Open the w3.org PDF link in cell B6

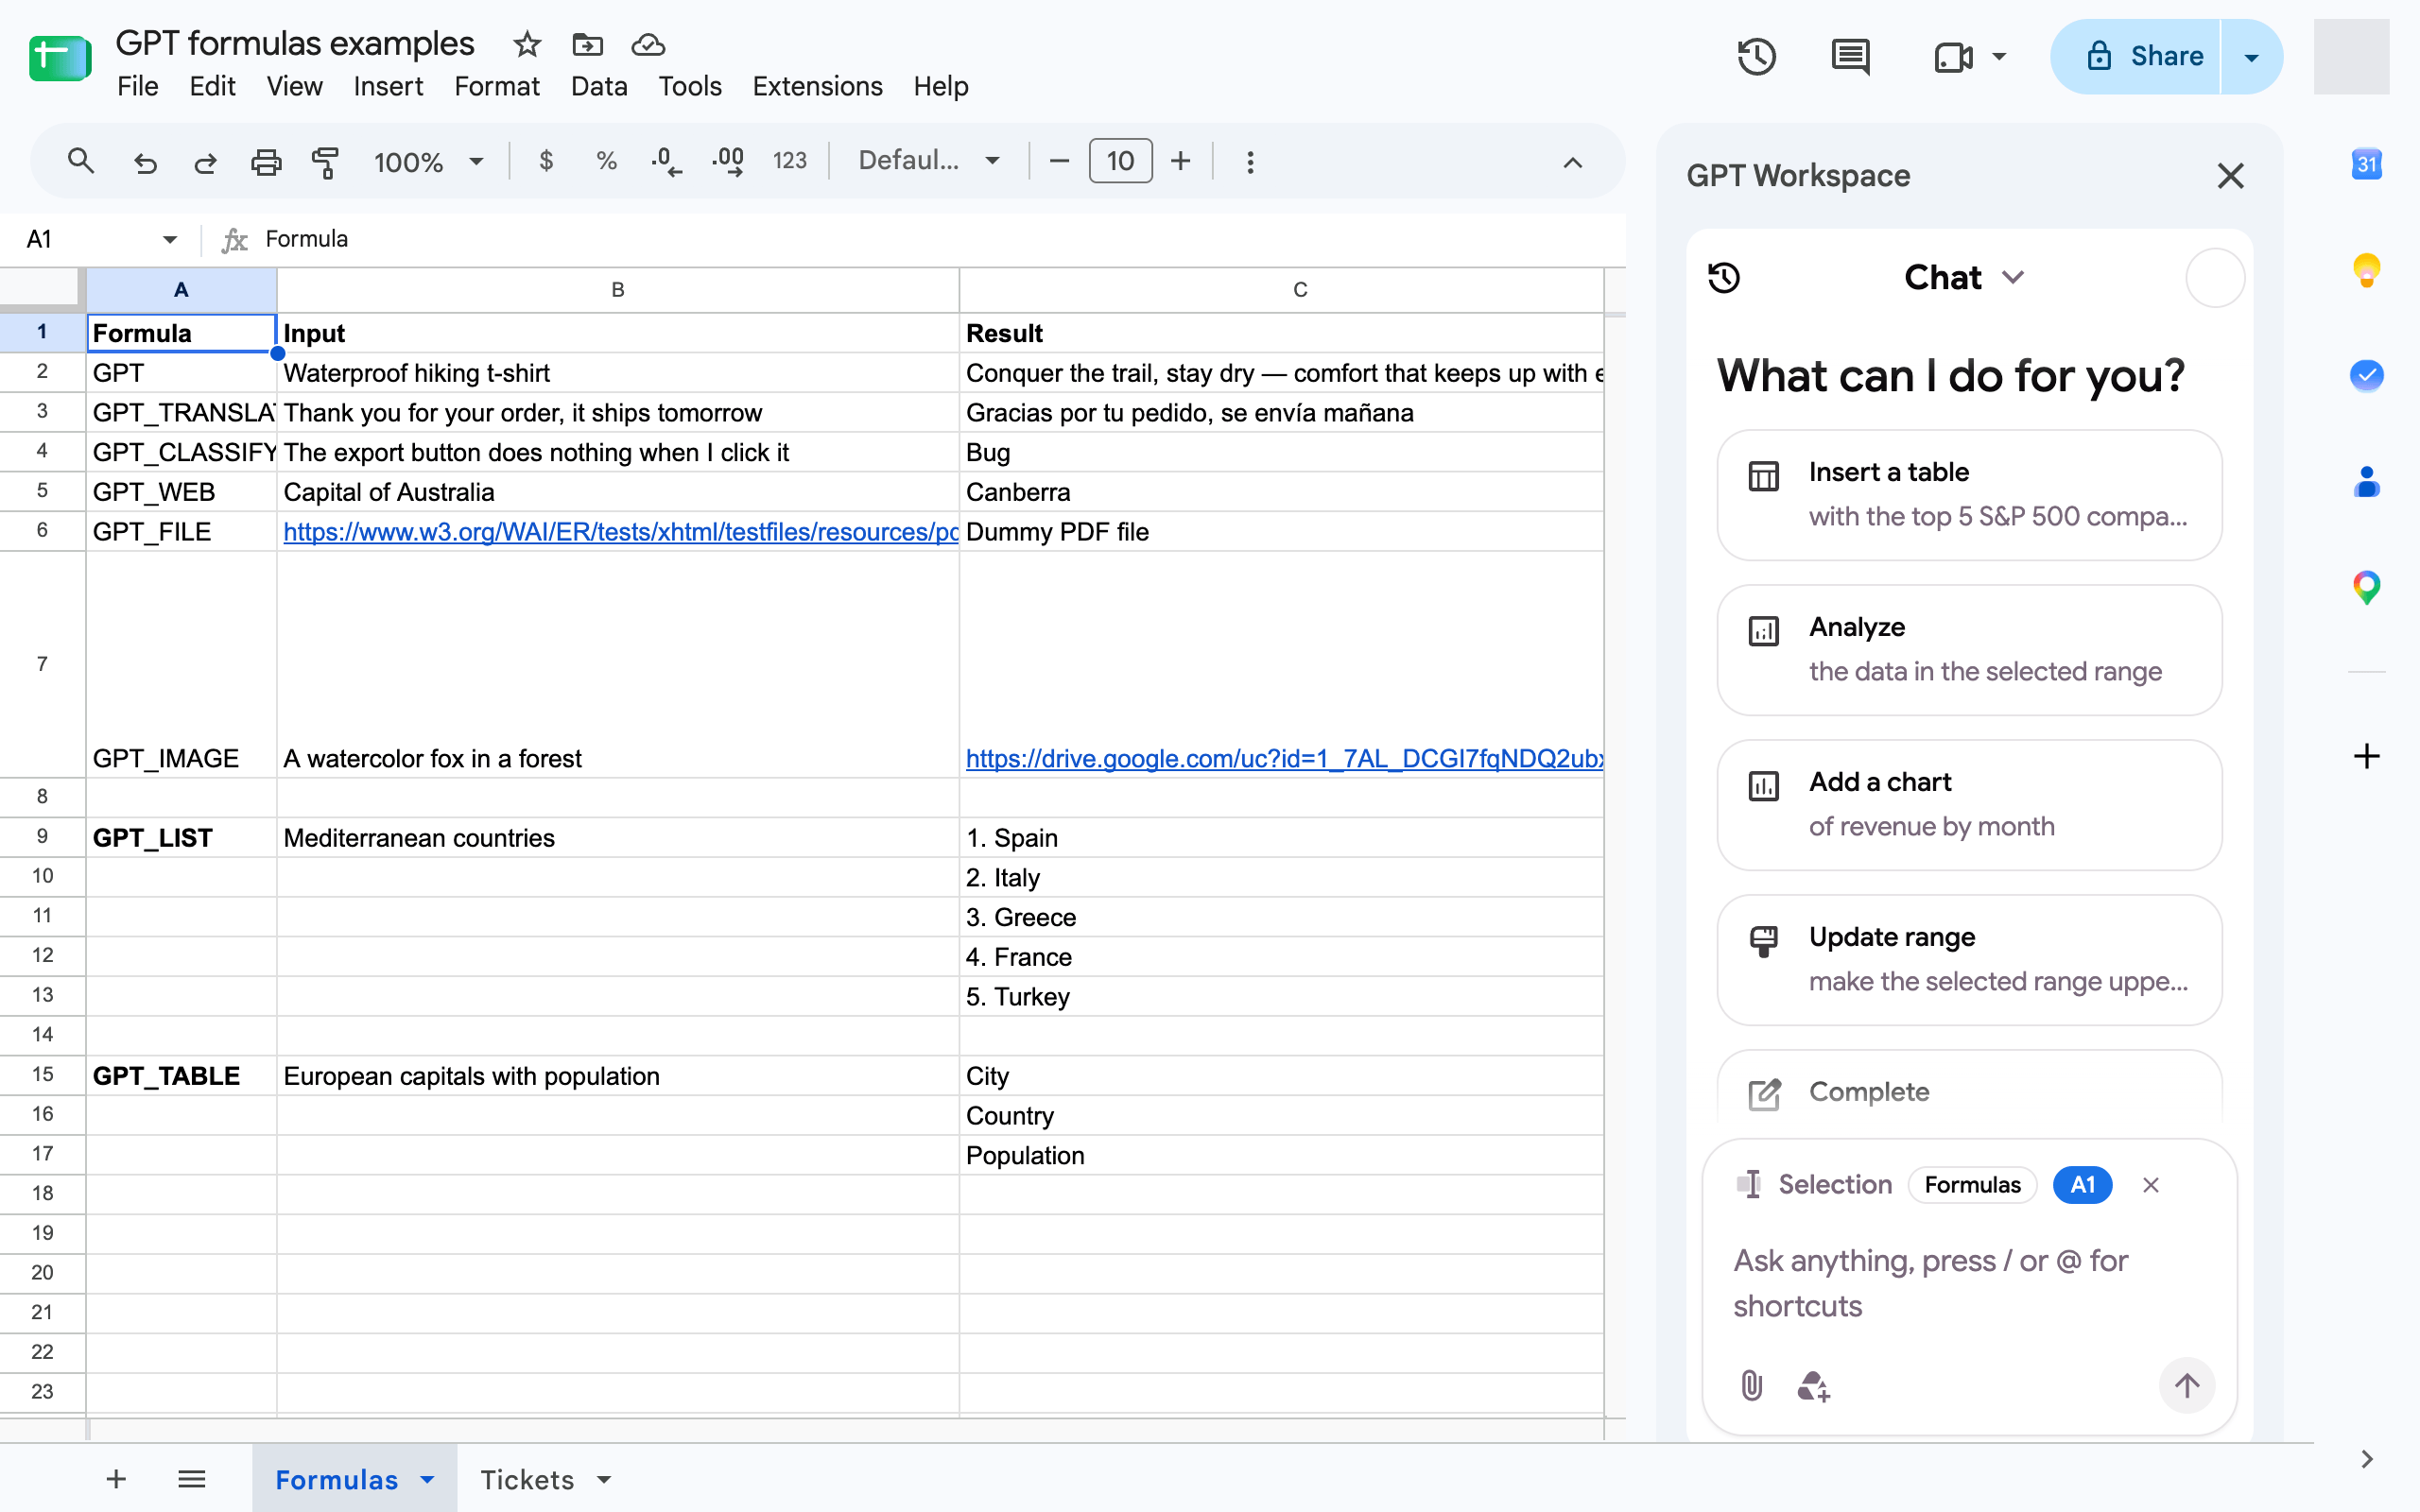pos(620,532)
